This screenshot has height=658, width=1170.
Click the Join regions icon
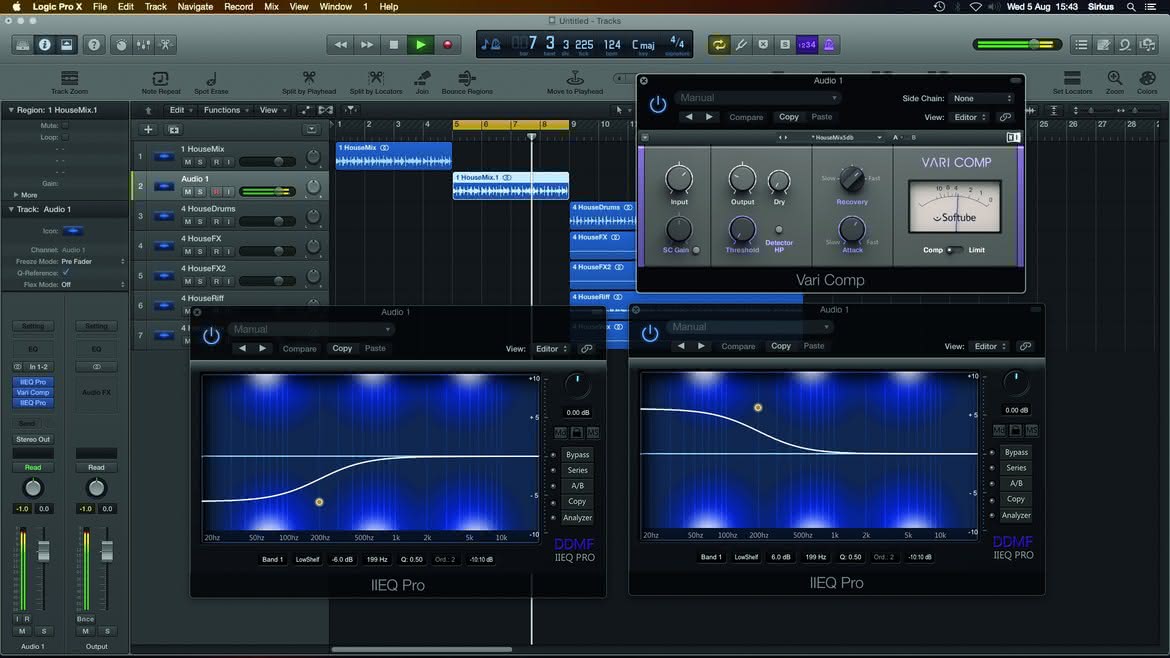tap(422, 82)
